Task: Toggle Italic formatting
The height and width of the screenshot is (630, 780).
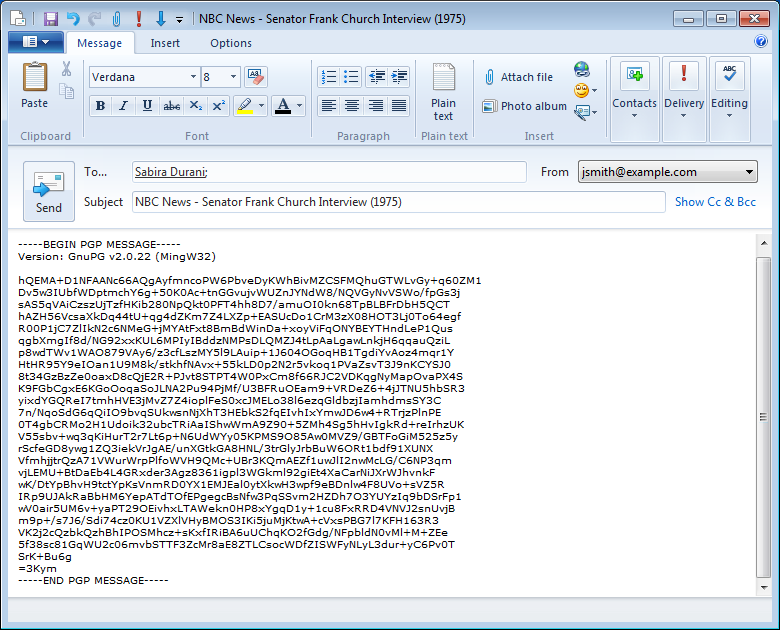Action: click(123, 105)
